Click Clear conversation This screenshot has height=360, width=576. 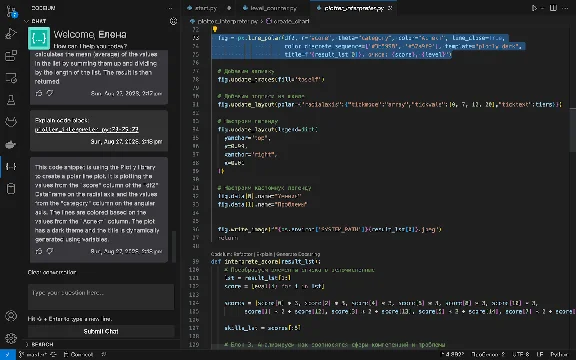coord(52,272)
